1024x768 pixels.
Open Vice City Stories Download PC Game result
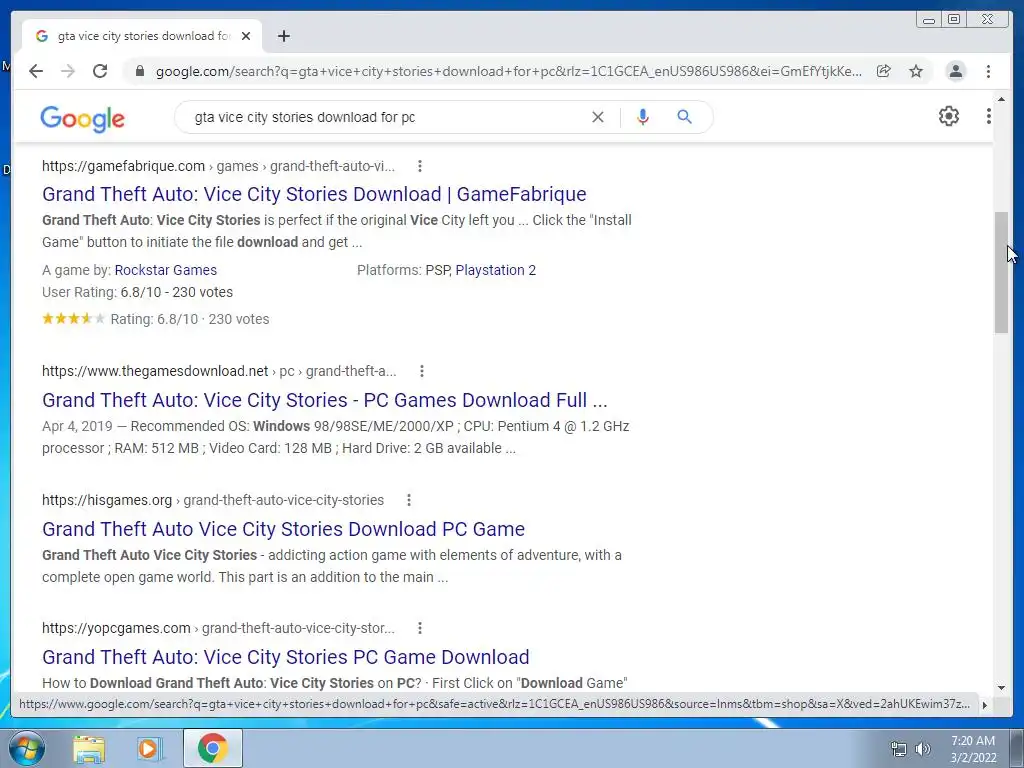(x=283, y=529)
